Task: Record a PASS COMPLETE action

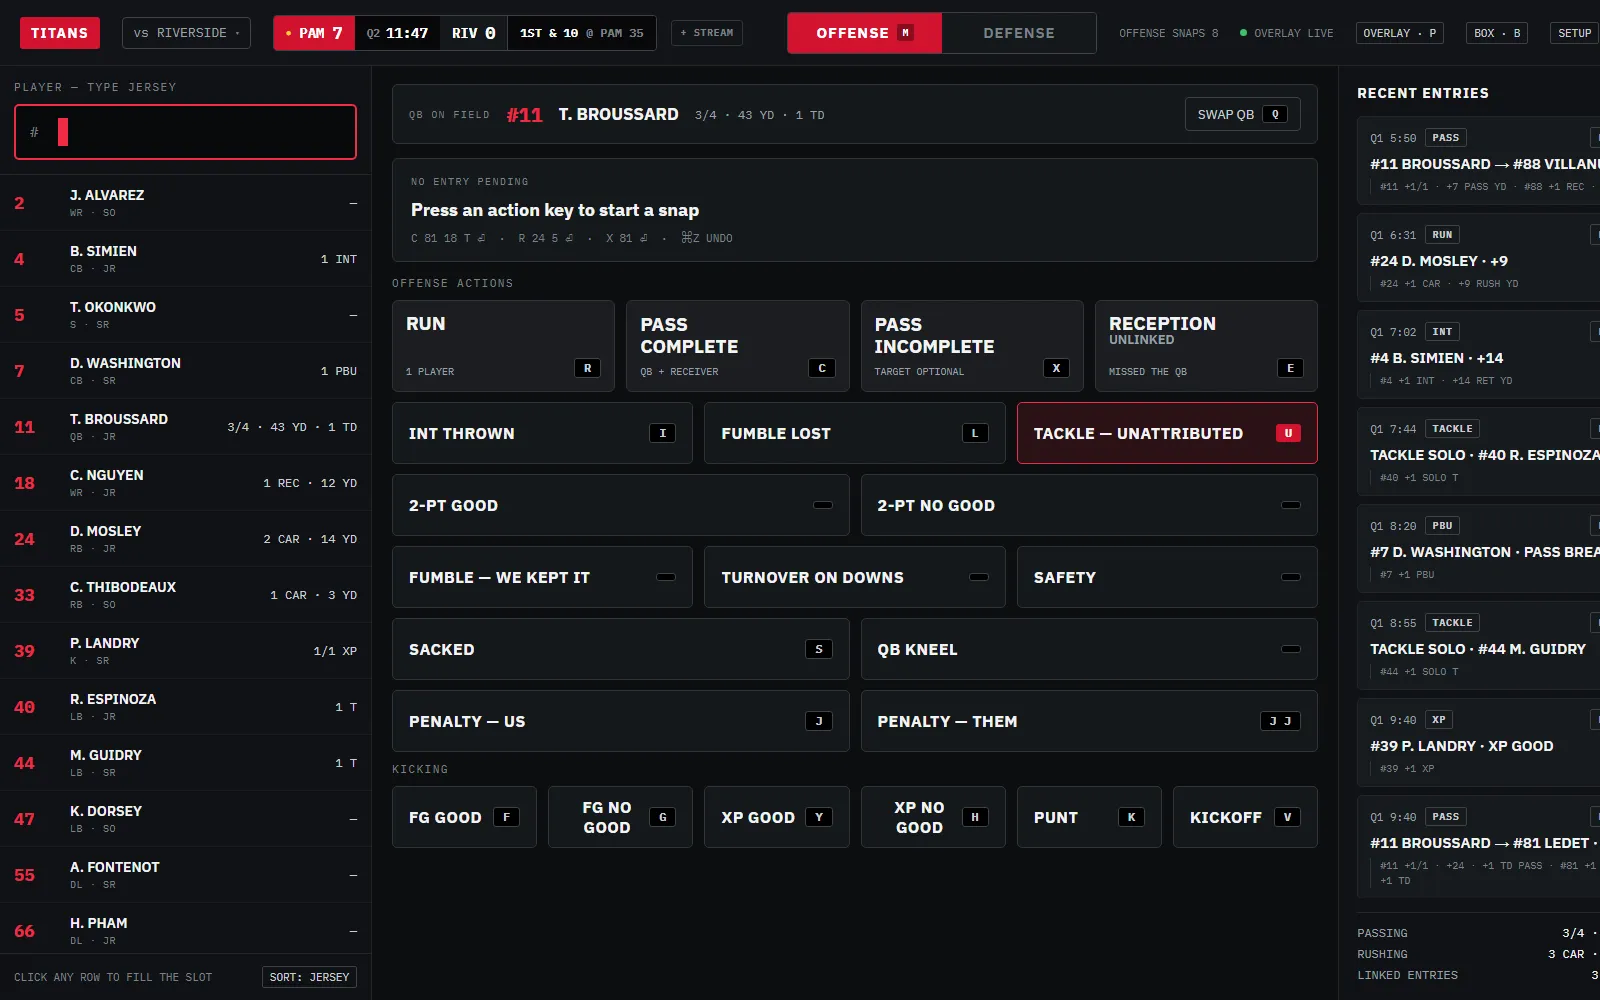Action: tap(737, 346)
